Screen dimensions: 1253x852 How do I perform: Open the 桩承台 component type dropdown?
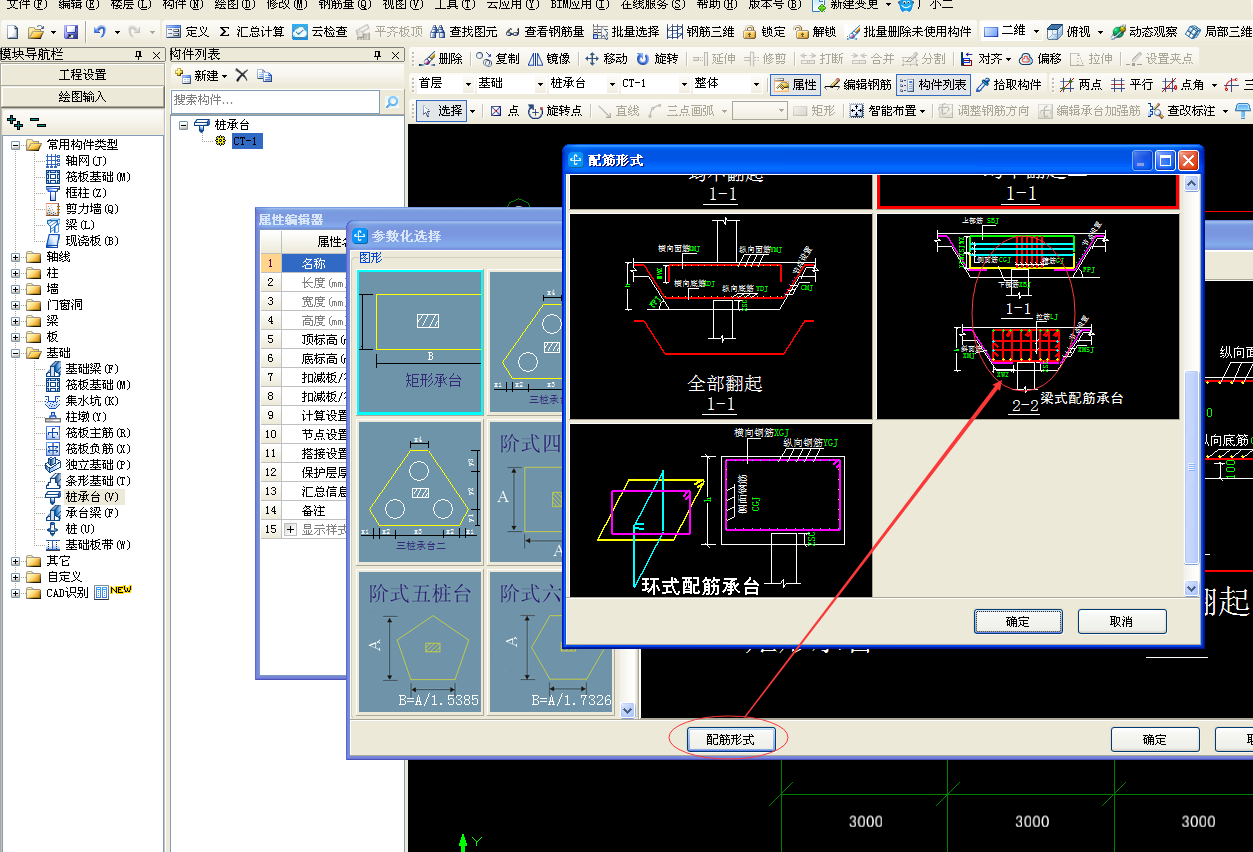point(611,84)
